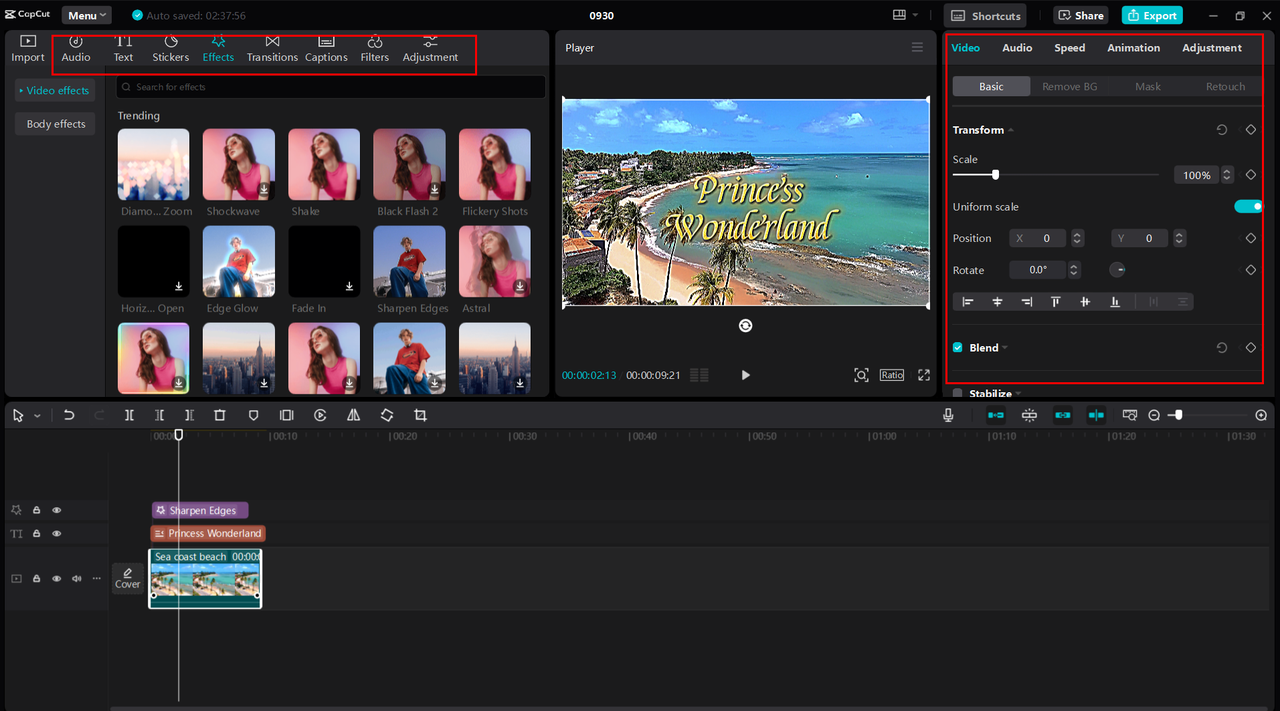Click the Rotate degree stepper arrows
Image resolution: width=1280 pixels, height=711 pixels.
[1074, 270]
